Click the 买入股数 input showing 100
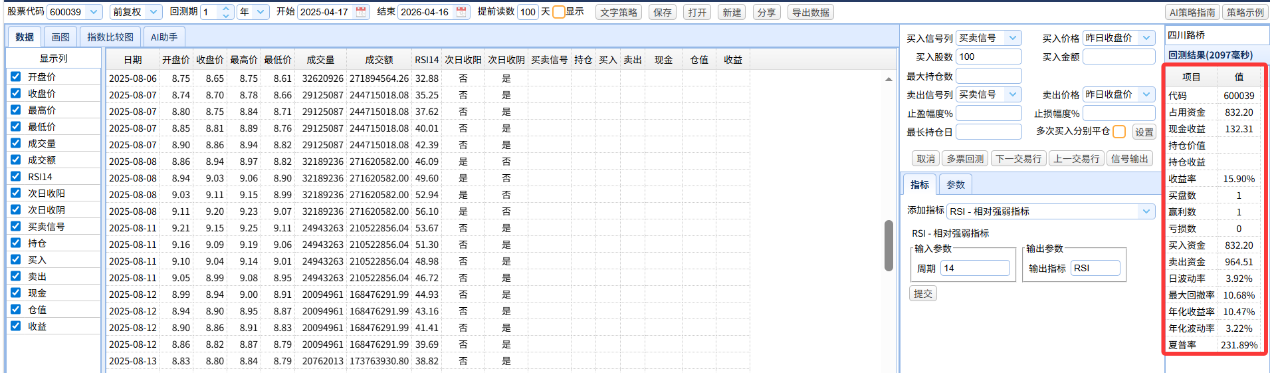 point(988,56)
